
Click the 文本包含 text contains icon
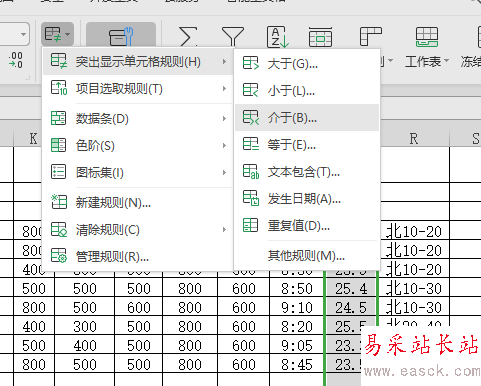pos(251,171)
